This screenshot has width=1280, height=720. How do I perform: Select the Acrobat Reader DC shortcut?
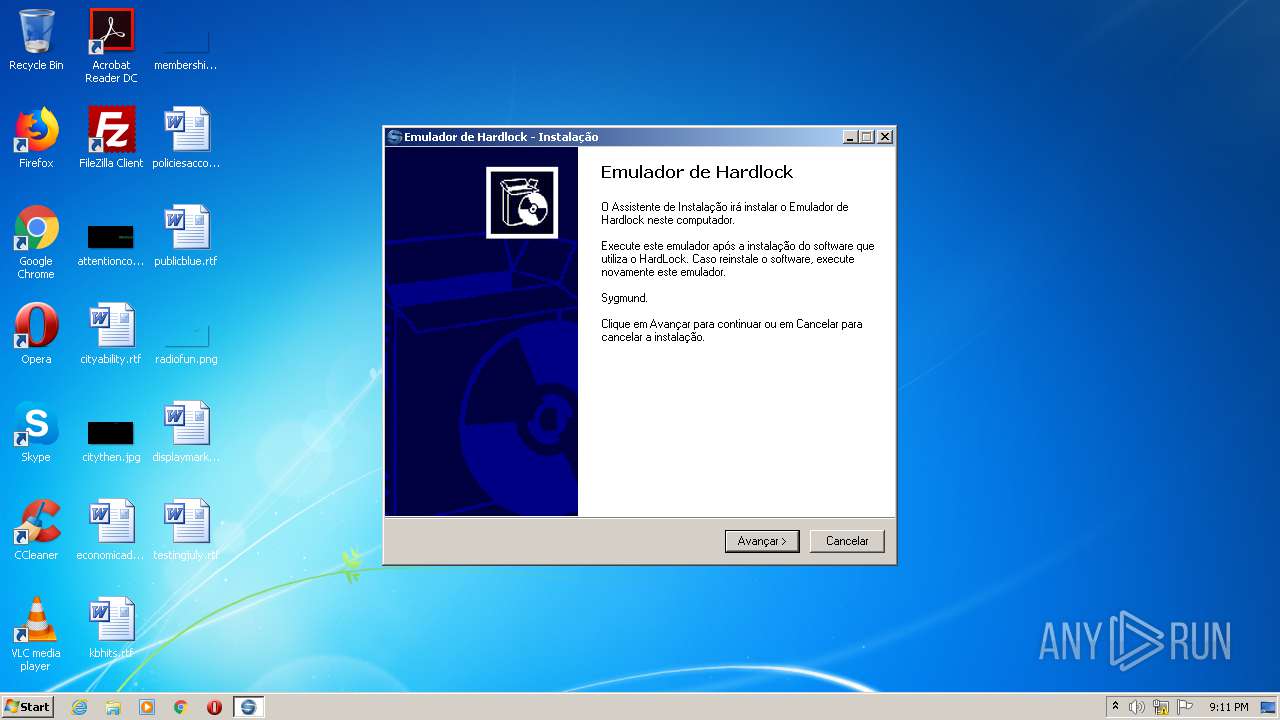point(111,46)
